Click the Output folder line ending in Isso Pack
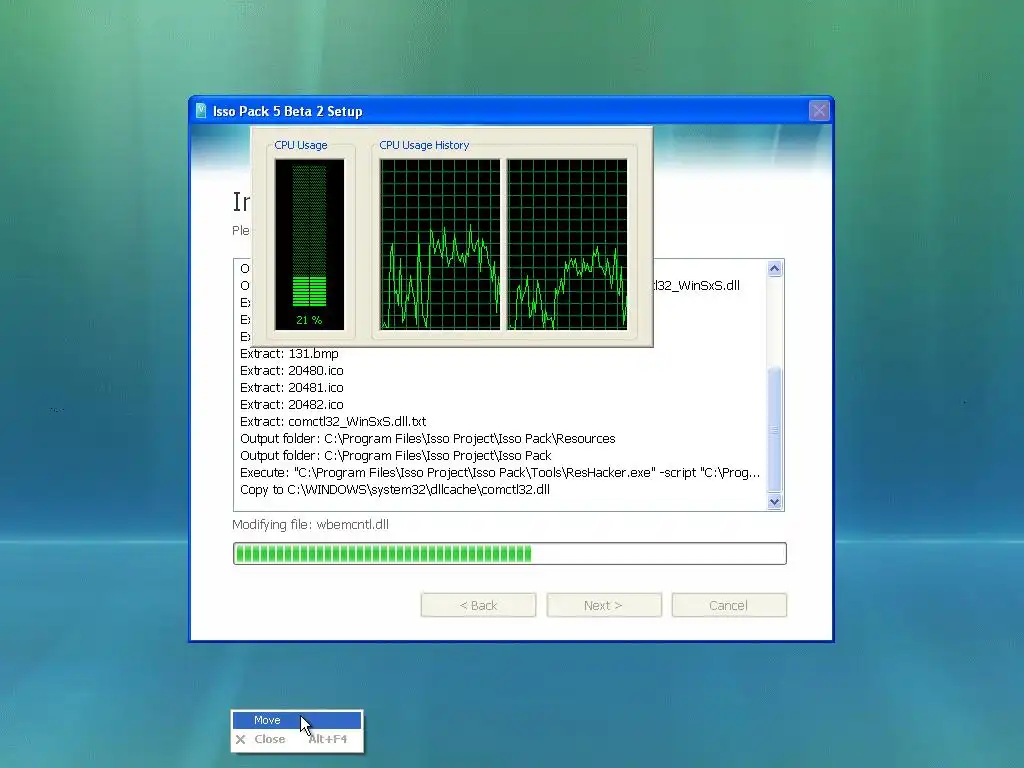 pyautogui.click(x=396, y=456)
